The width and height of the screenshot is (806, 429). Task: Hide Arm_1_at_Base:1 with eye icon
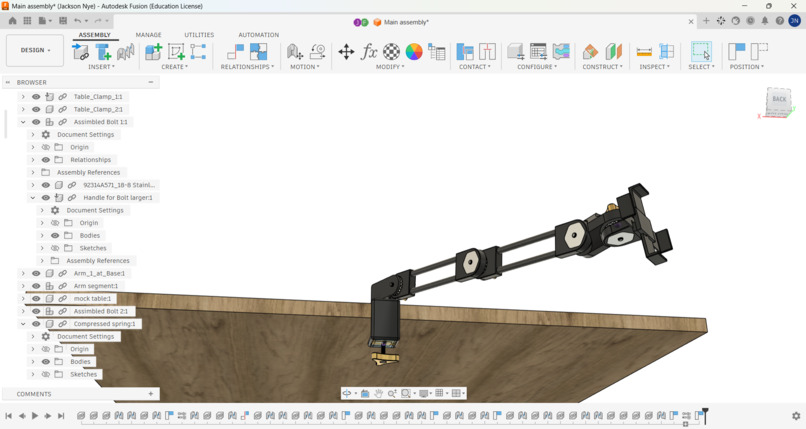(36, 273)
